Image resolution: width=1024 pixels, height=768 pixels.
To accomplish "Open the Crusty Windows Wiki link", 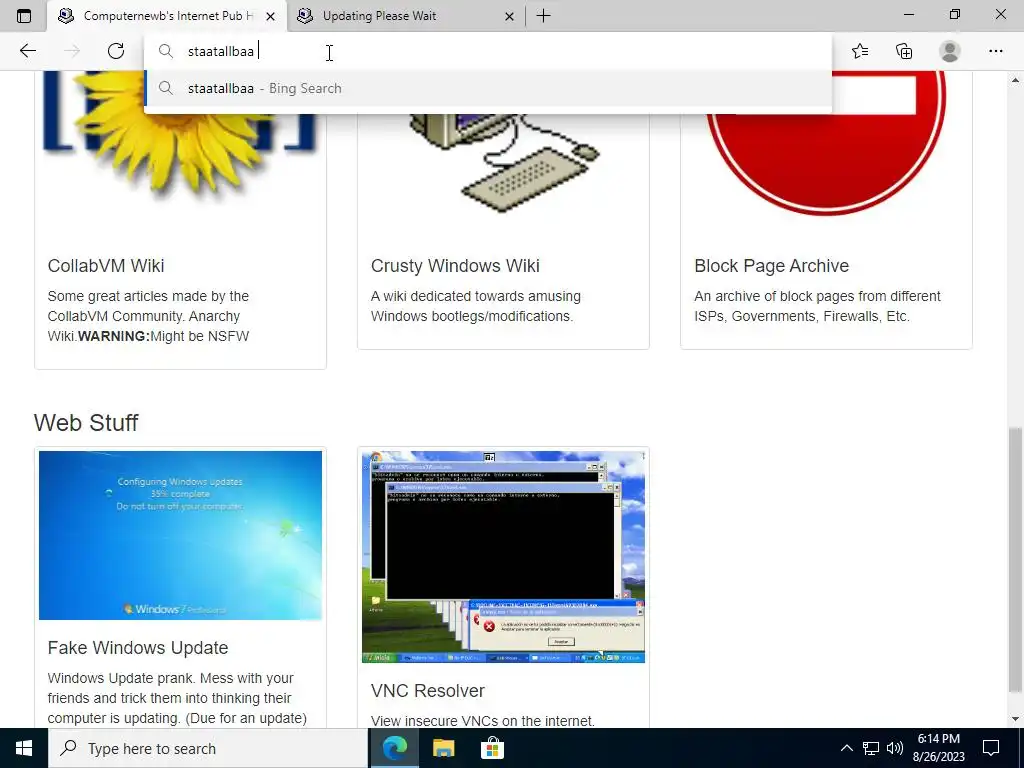I will tap(455, 266).
